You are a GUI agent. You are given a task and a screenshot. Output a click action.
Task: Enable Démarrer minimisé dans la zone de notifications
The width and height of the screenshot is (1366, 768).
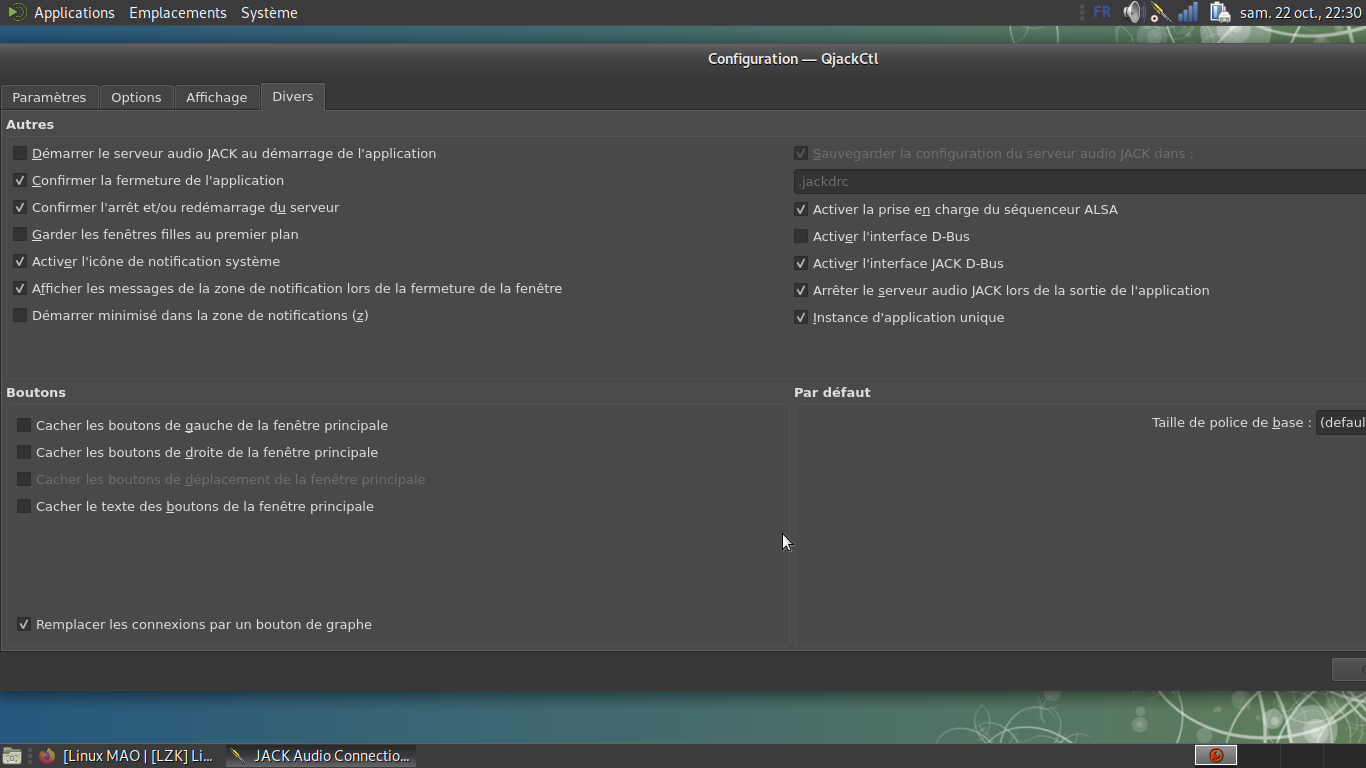tap(20, 315)
